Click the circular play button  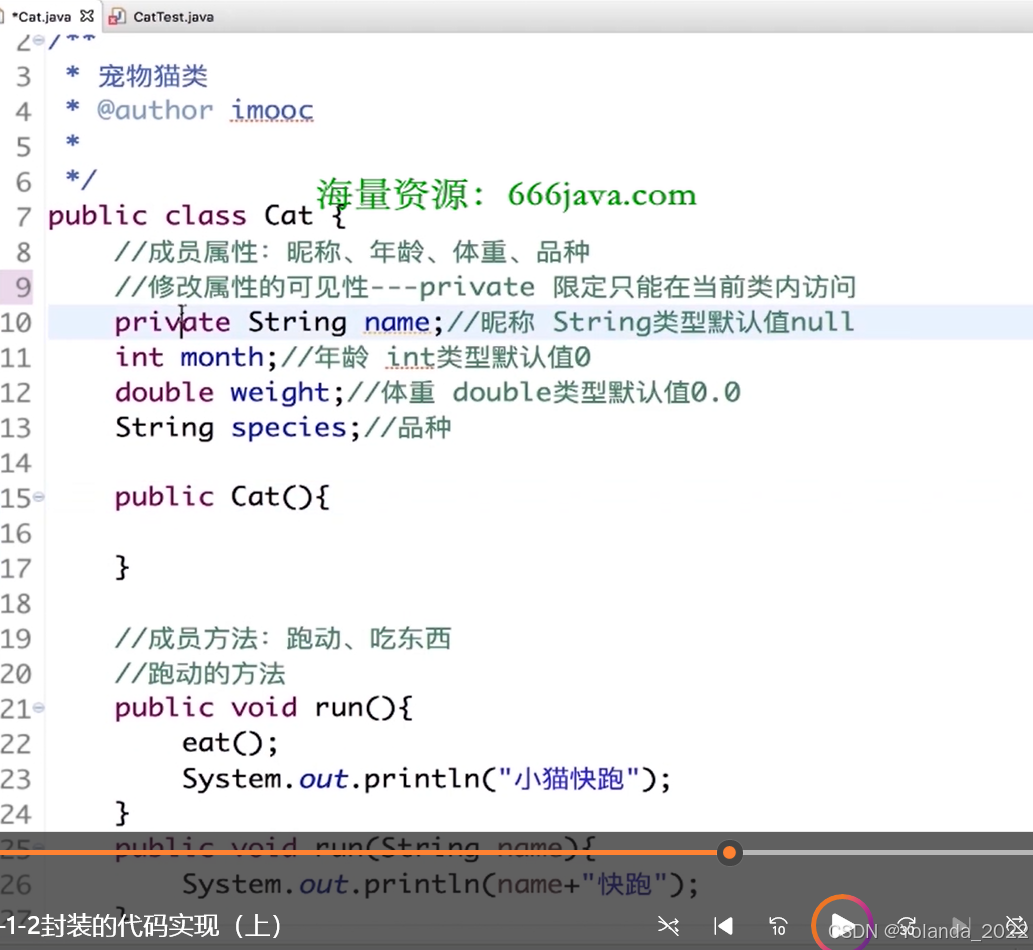click(841, 925)
